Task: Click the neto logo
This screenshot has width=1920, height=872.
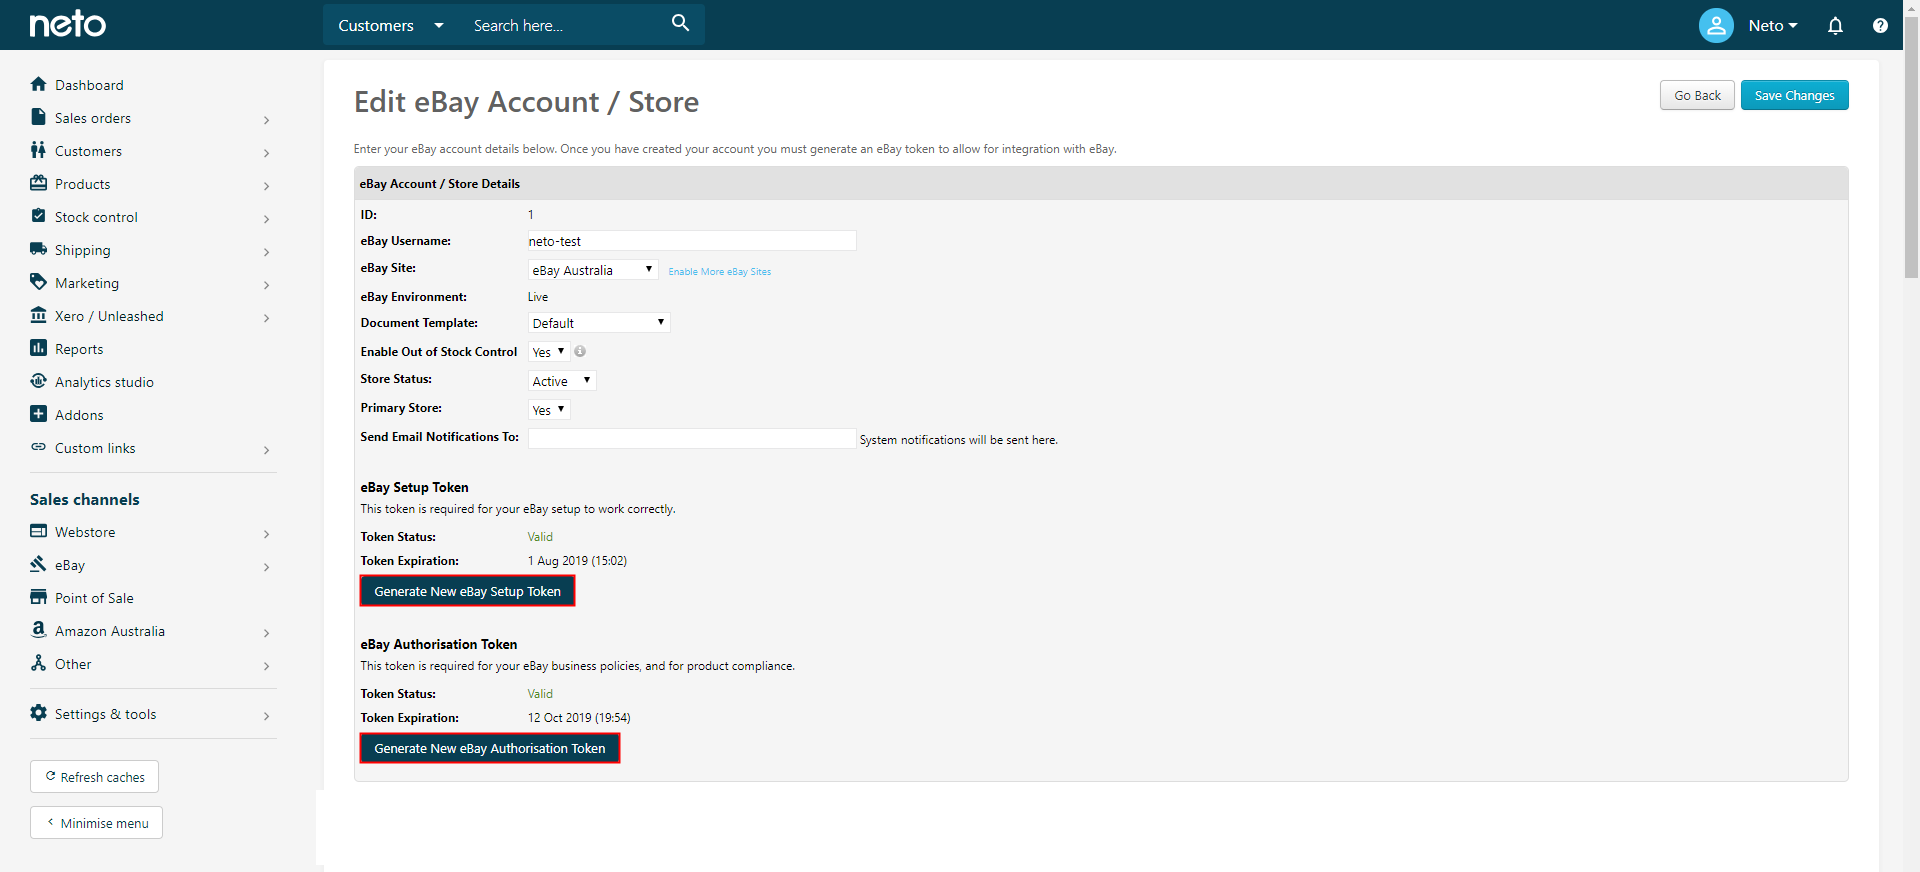Action: pos(67,24)
